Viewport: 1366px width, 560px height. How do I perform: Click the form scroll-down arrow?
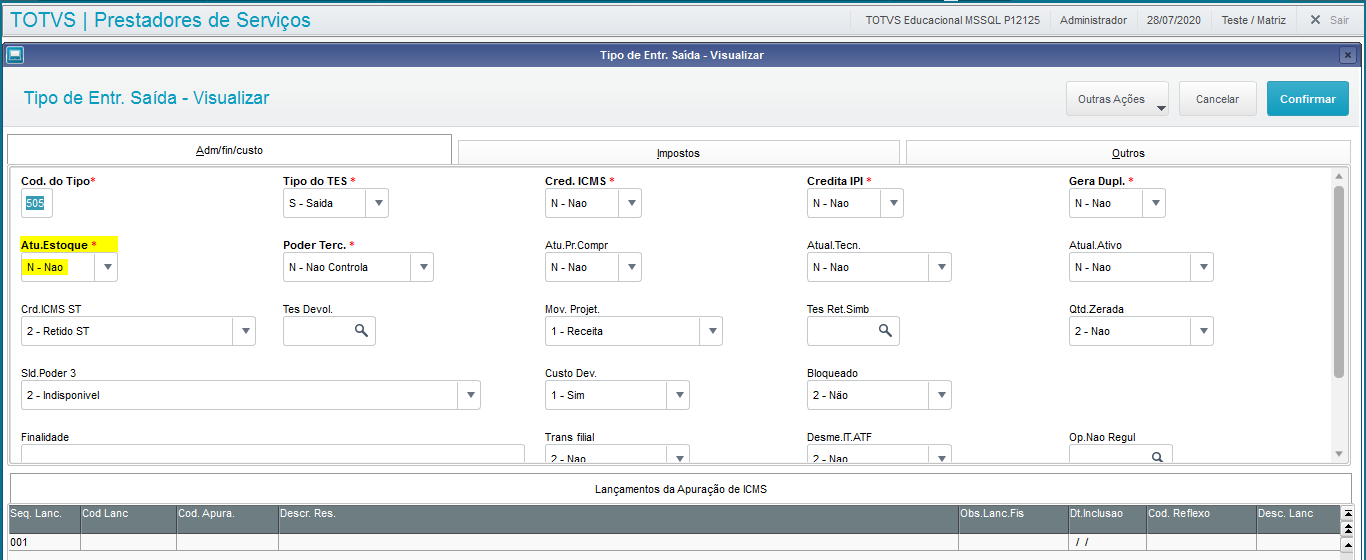point(1339,454)
